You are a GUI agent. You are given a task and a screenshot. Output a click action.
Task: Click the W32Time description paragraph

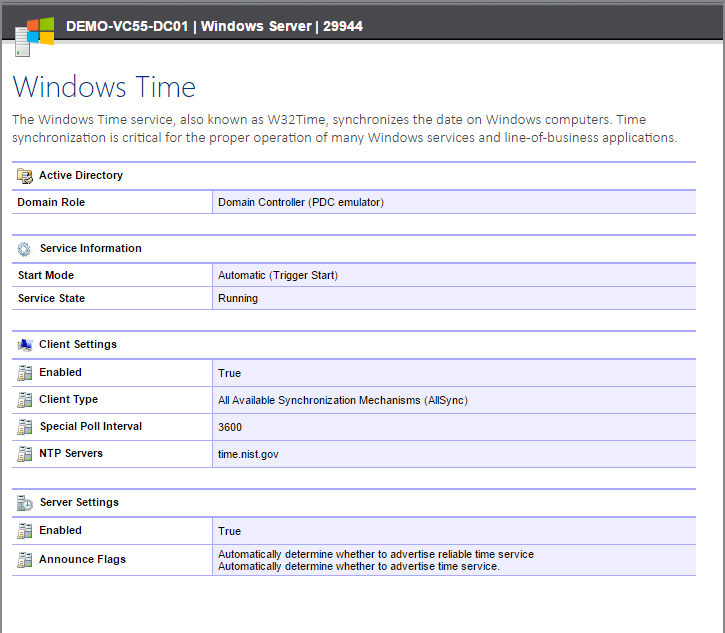tap(344, 129)
